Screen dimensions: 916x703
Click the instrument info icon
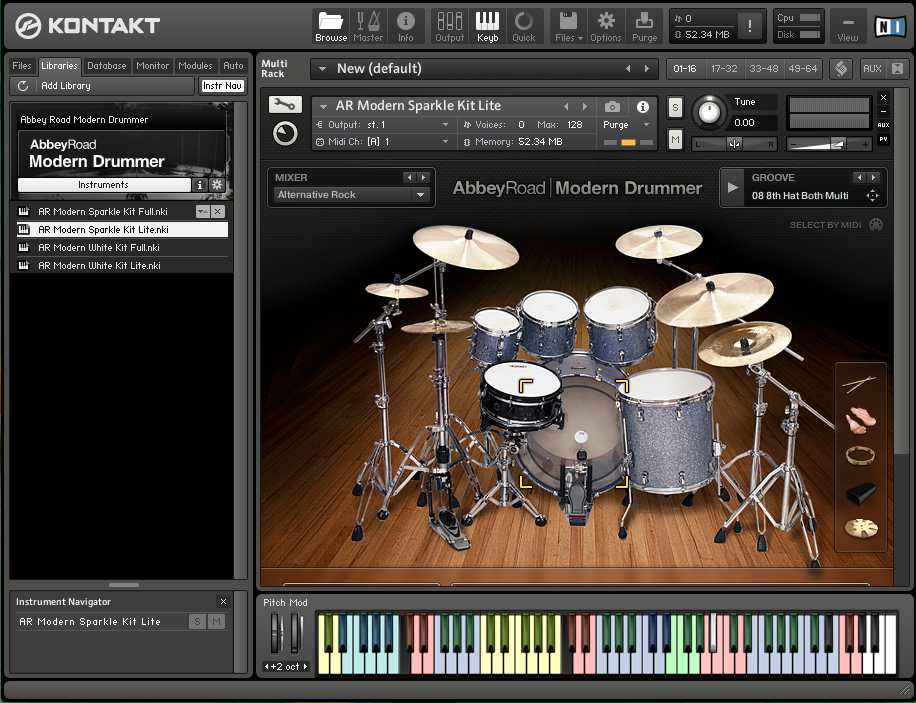(643, 106)
